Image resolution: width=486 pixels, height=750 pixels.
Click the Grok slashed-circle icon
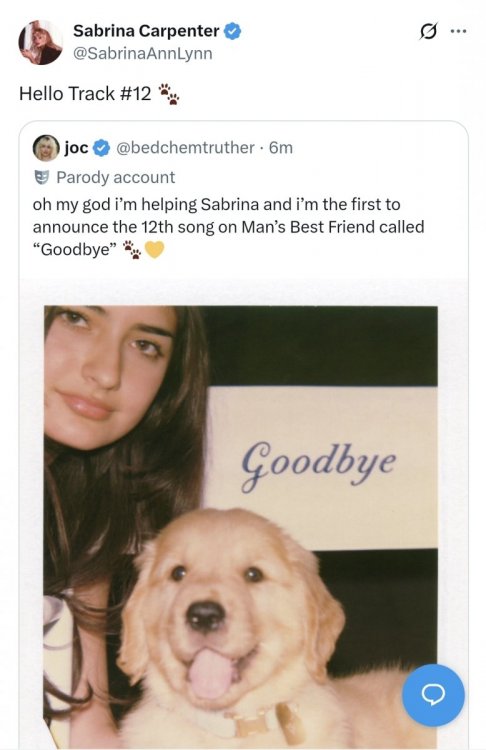(428, 32)
